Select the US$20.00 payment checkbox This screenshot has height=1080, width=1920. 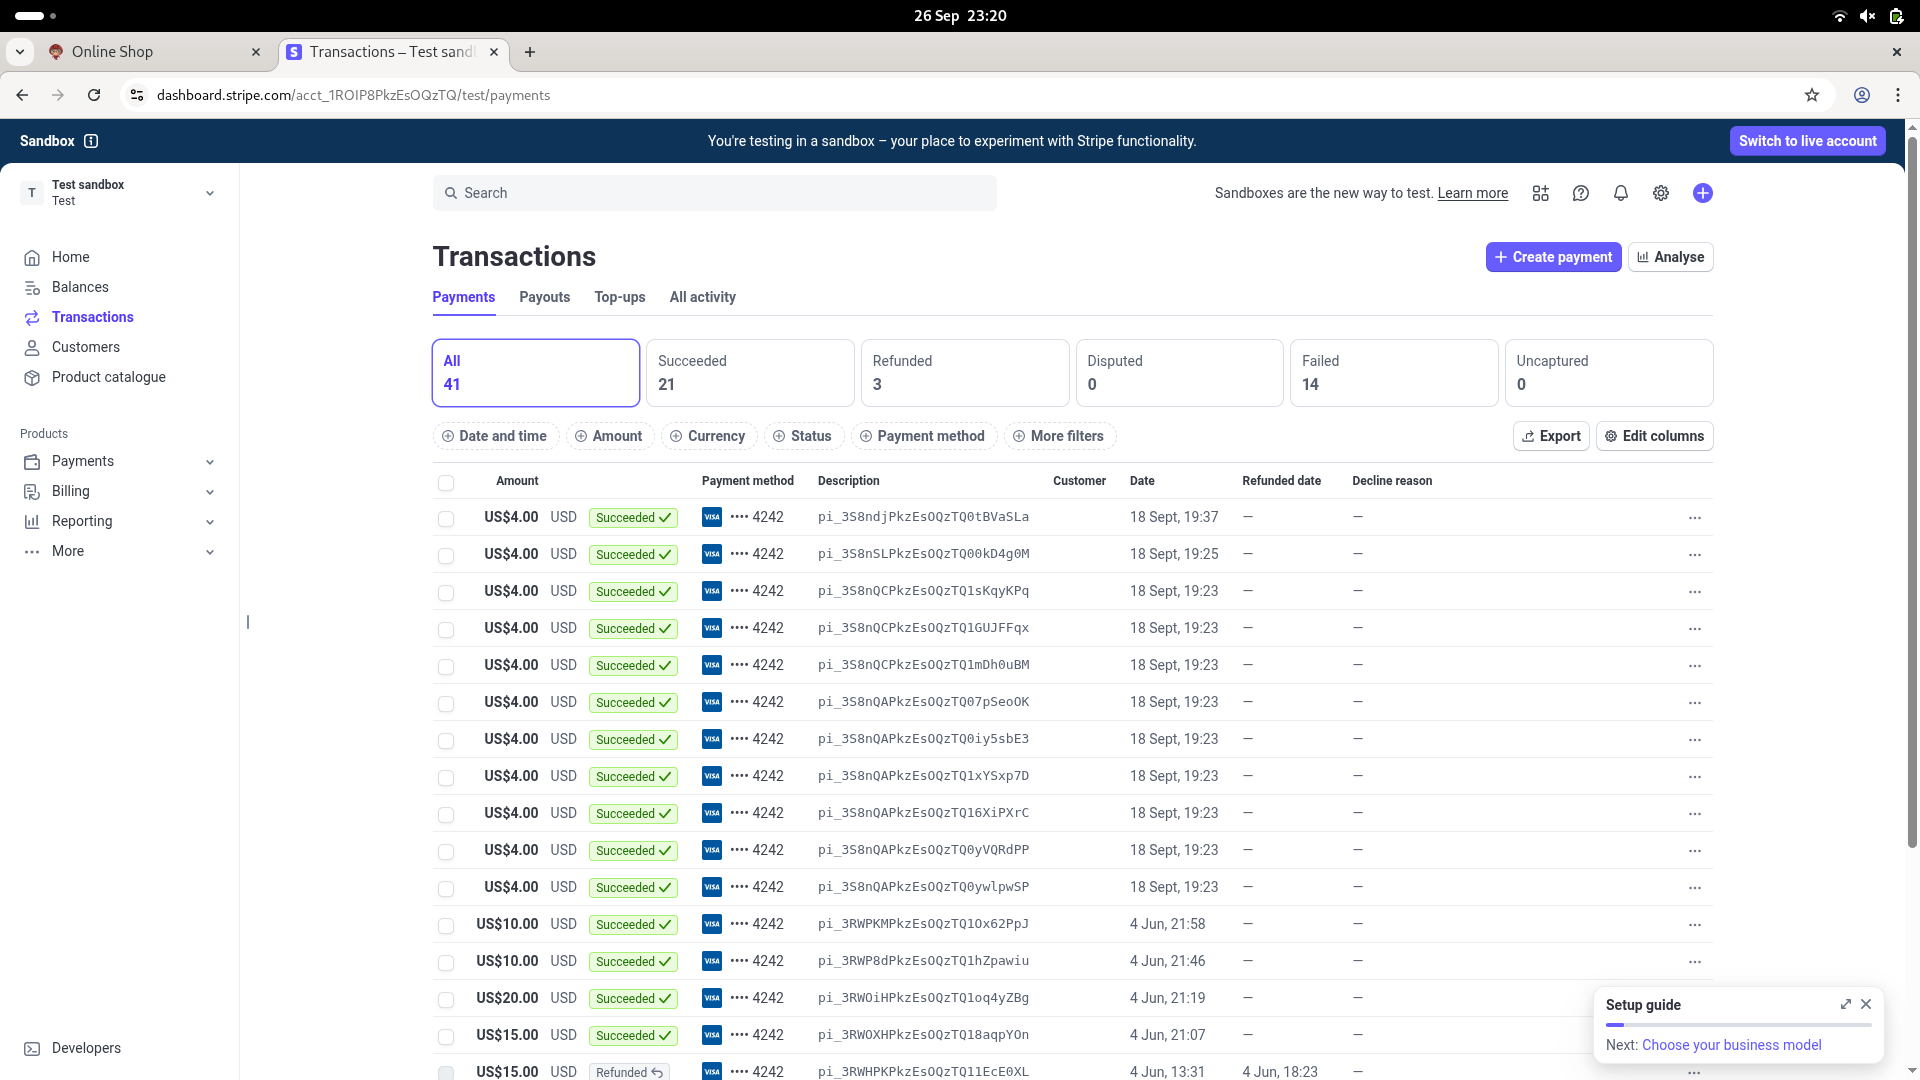(446, 1000)
